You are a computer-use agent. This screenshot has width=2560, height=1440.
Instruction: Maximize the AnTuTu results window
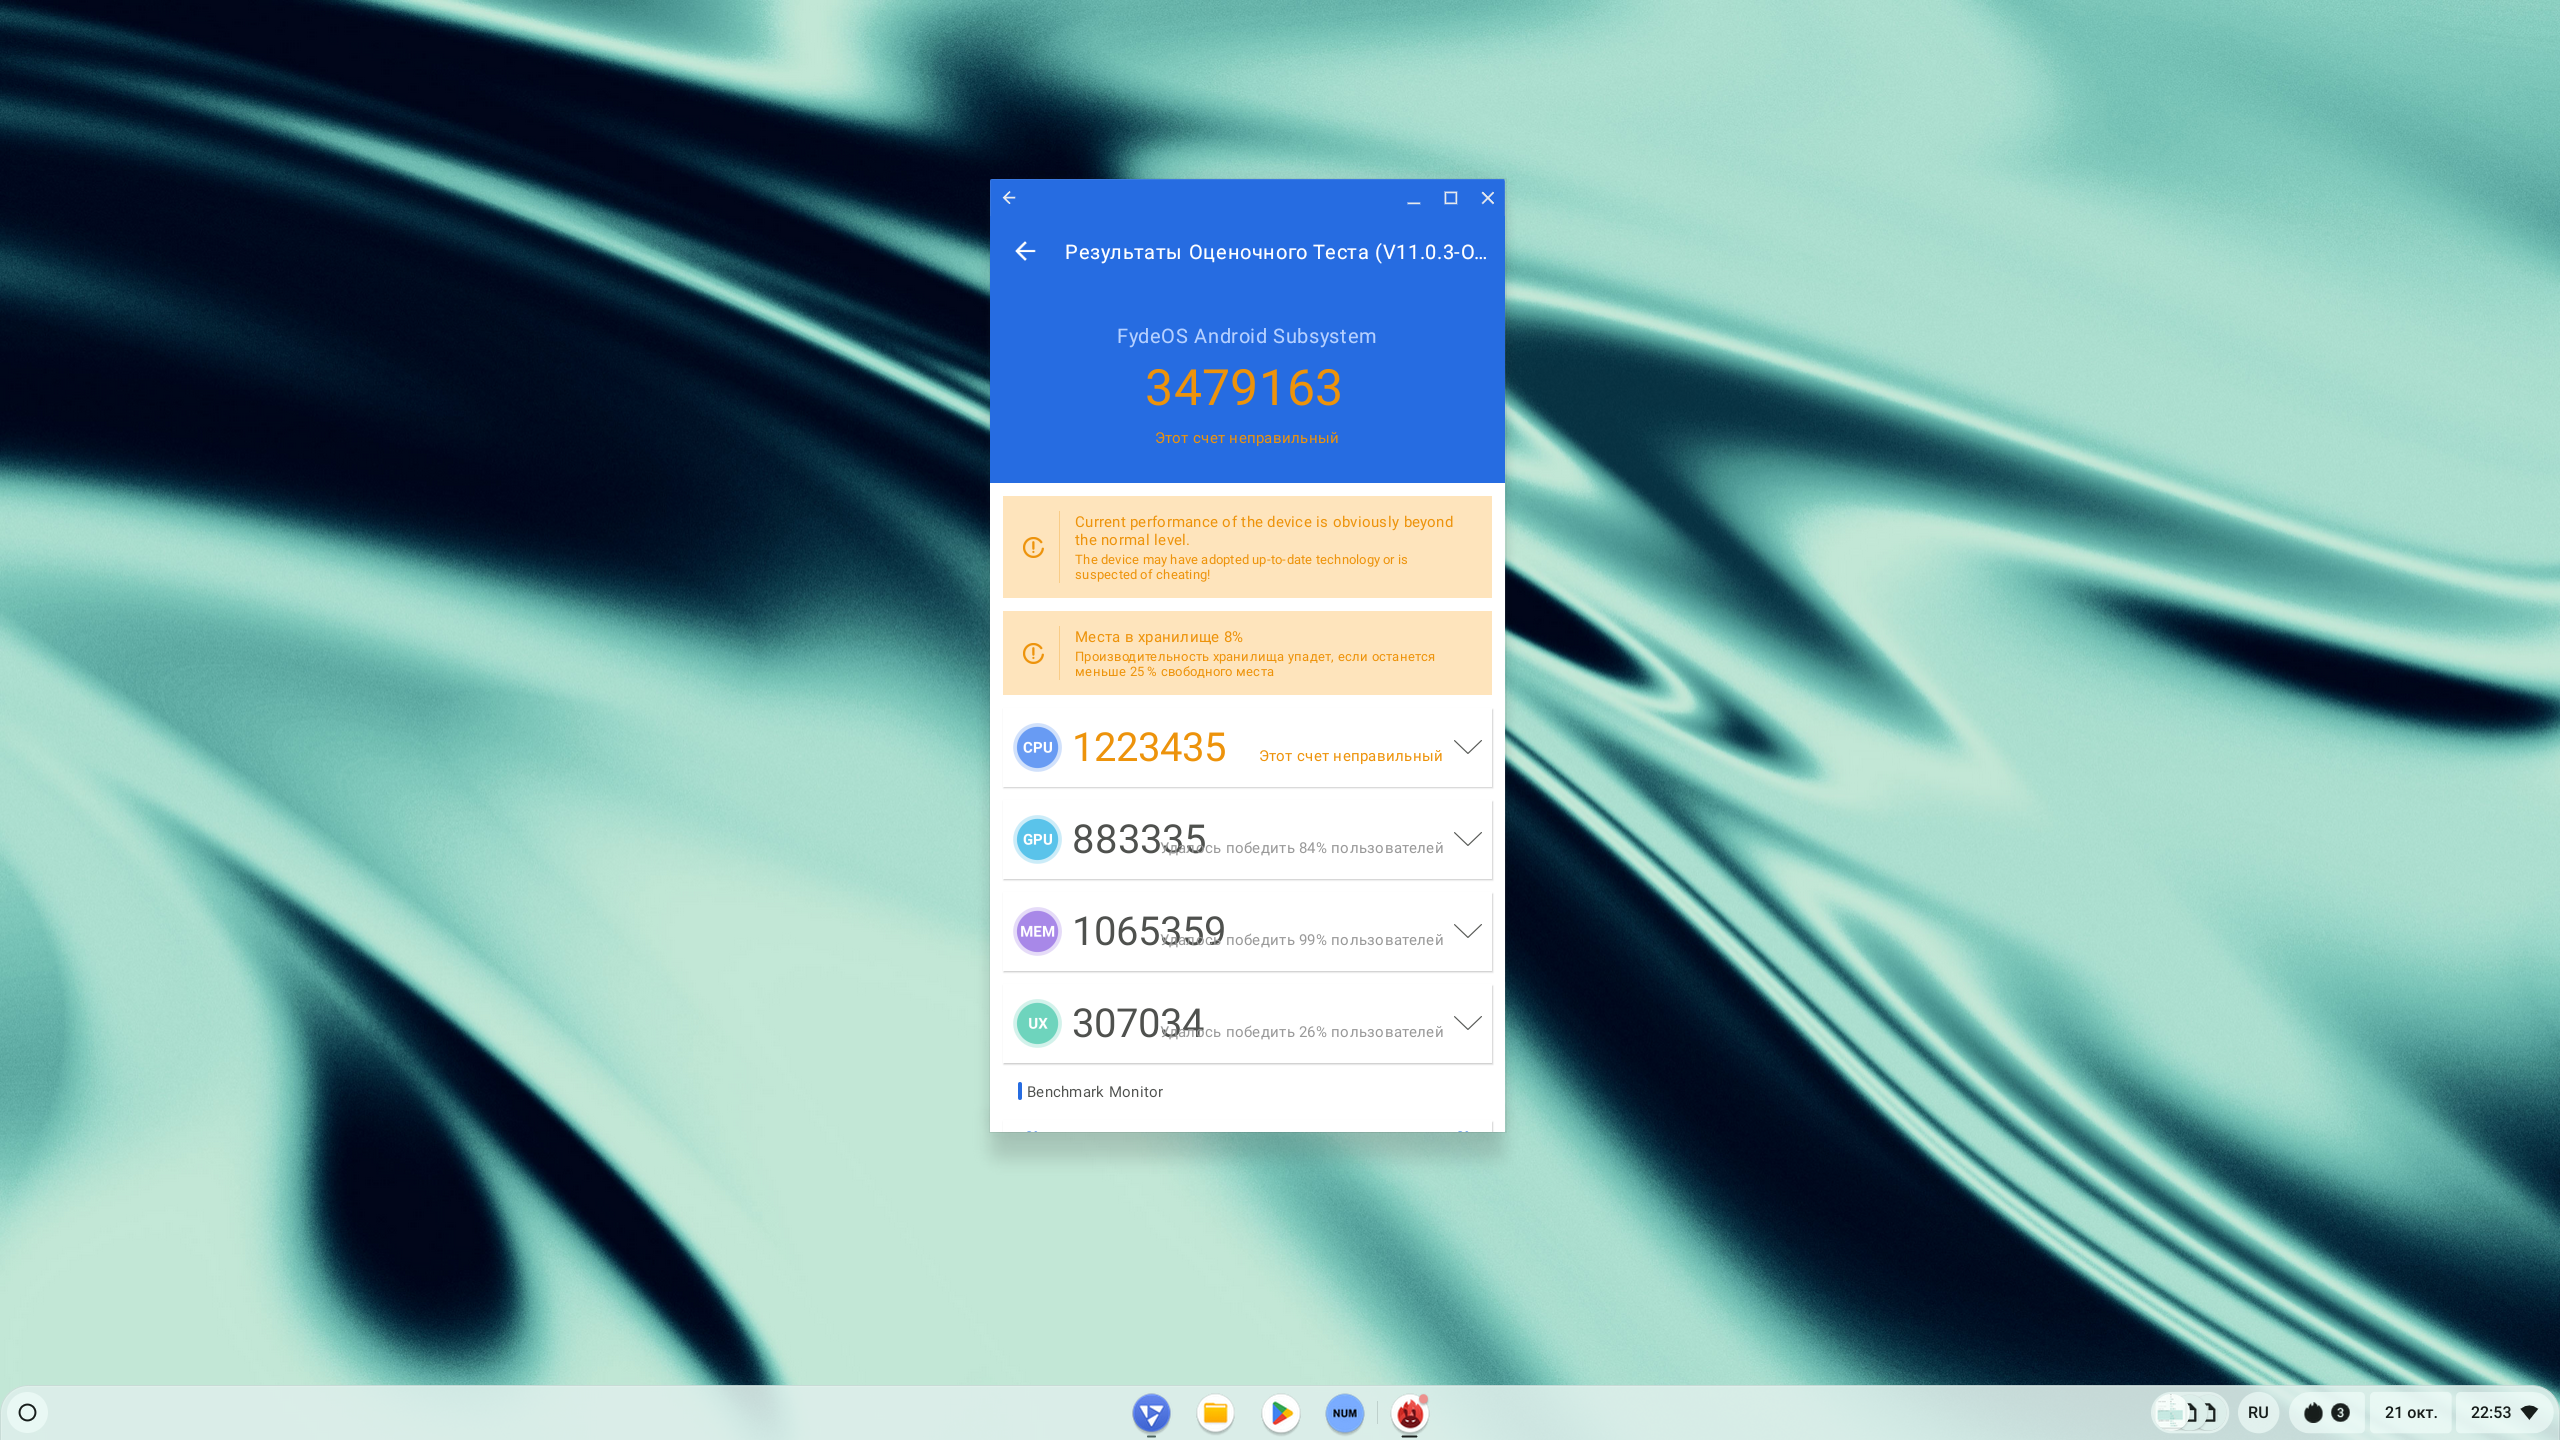coord(1450,198)
